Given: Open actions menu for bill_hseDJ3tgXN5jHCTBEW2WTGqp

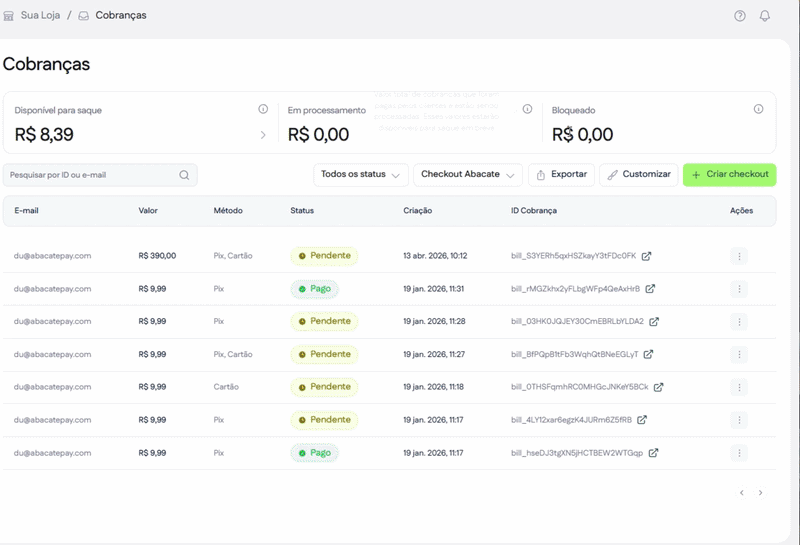Looking at the screenshot, I should [x=739, y=453].
